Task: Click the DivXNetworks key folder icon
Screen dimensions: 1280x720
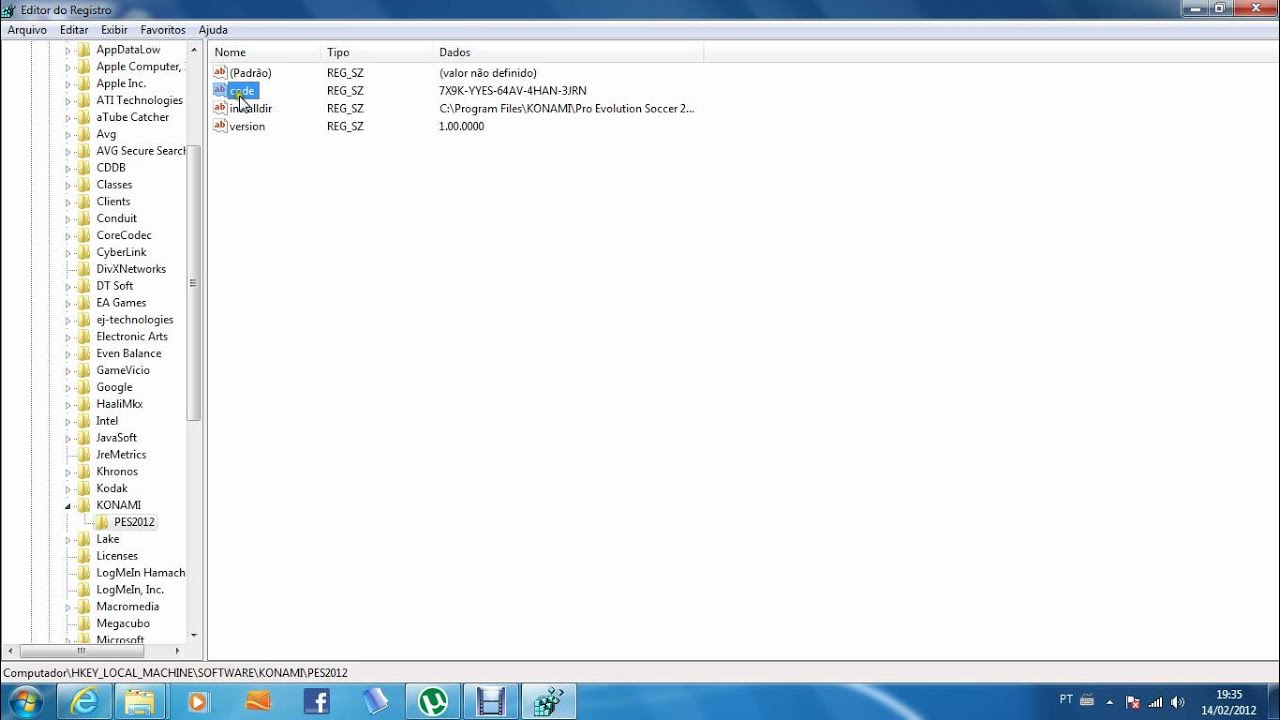Action: pos(84,269)
